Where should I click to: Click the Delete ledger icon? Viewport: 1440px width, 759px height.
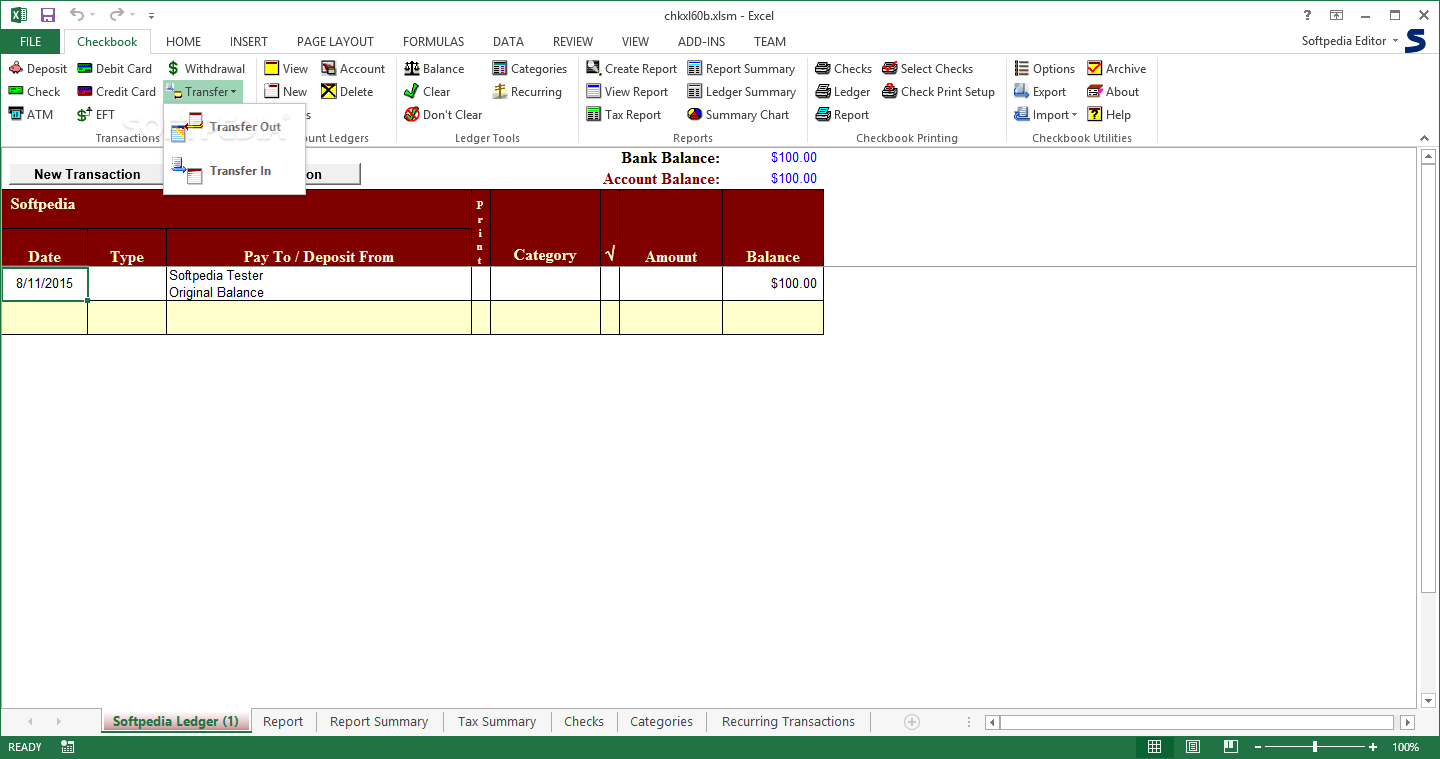329,92
